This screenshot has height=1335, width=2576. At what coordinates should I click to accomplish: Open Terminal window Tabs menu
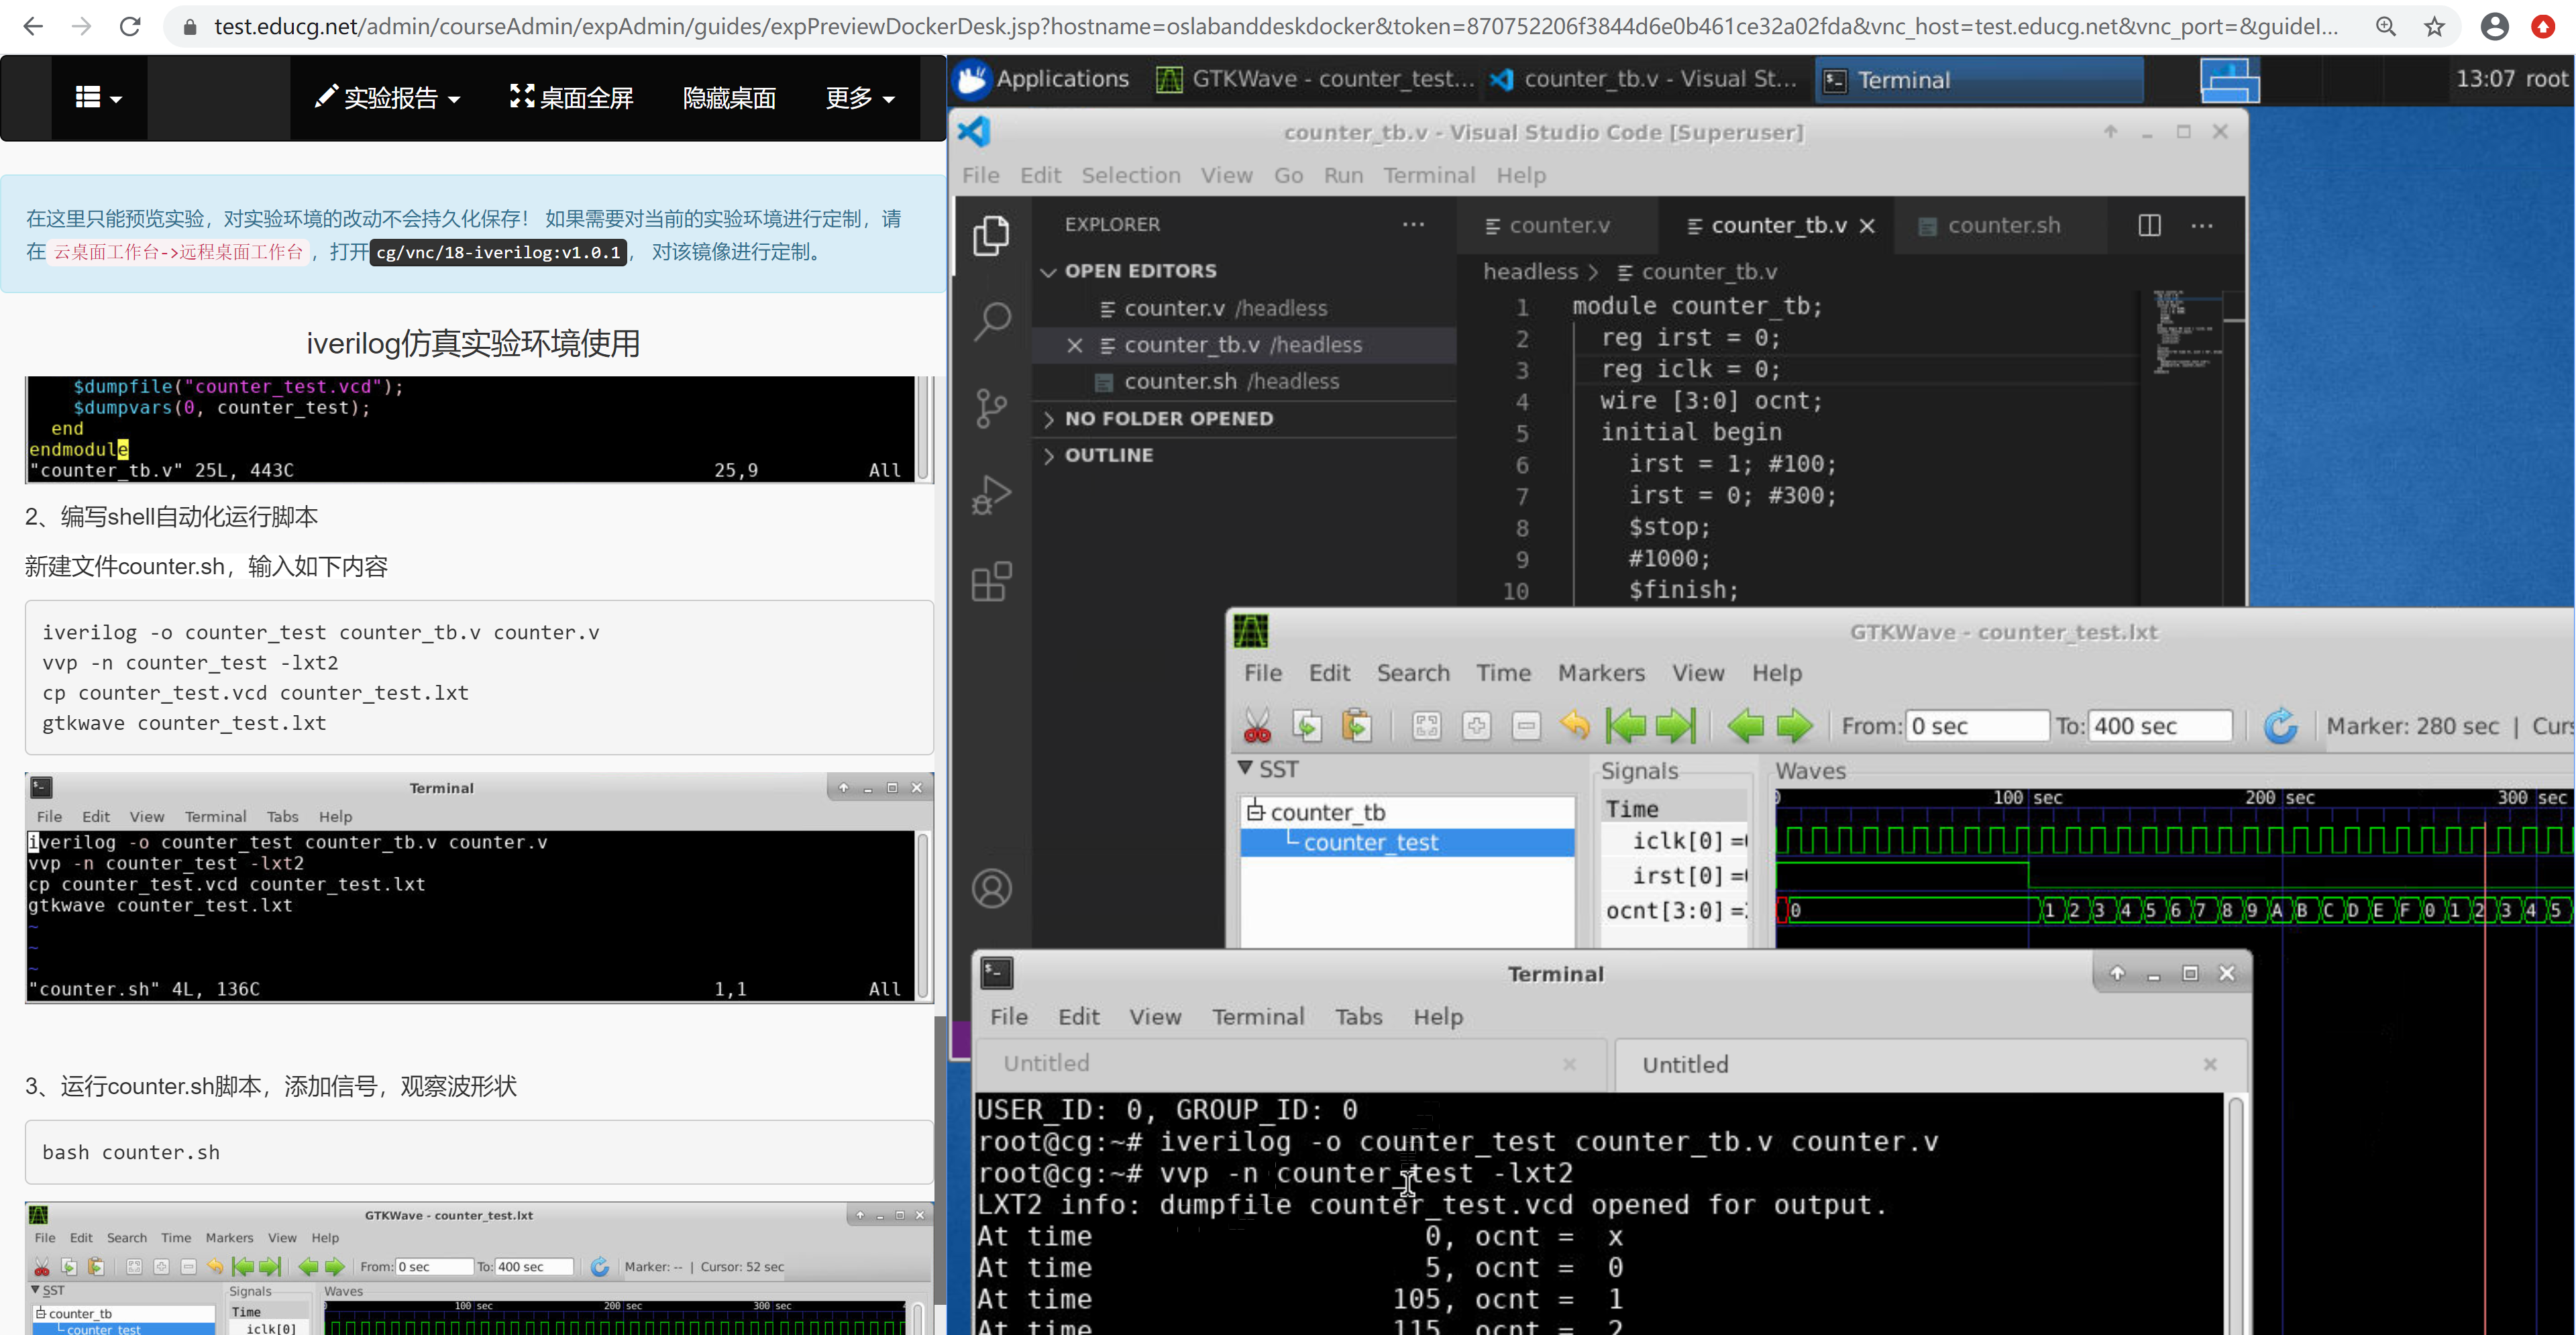click(1358, 1017)
